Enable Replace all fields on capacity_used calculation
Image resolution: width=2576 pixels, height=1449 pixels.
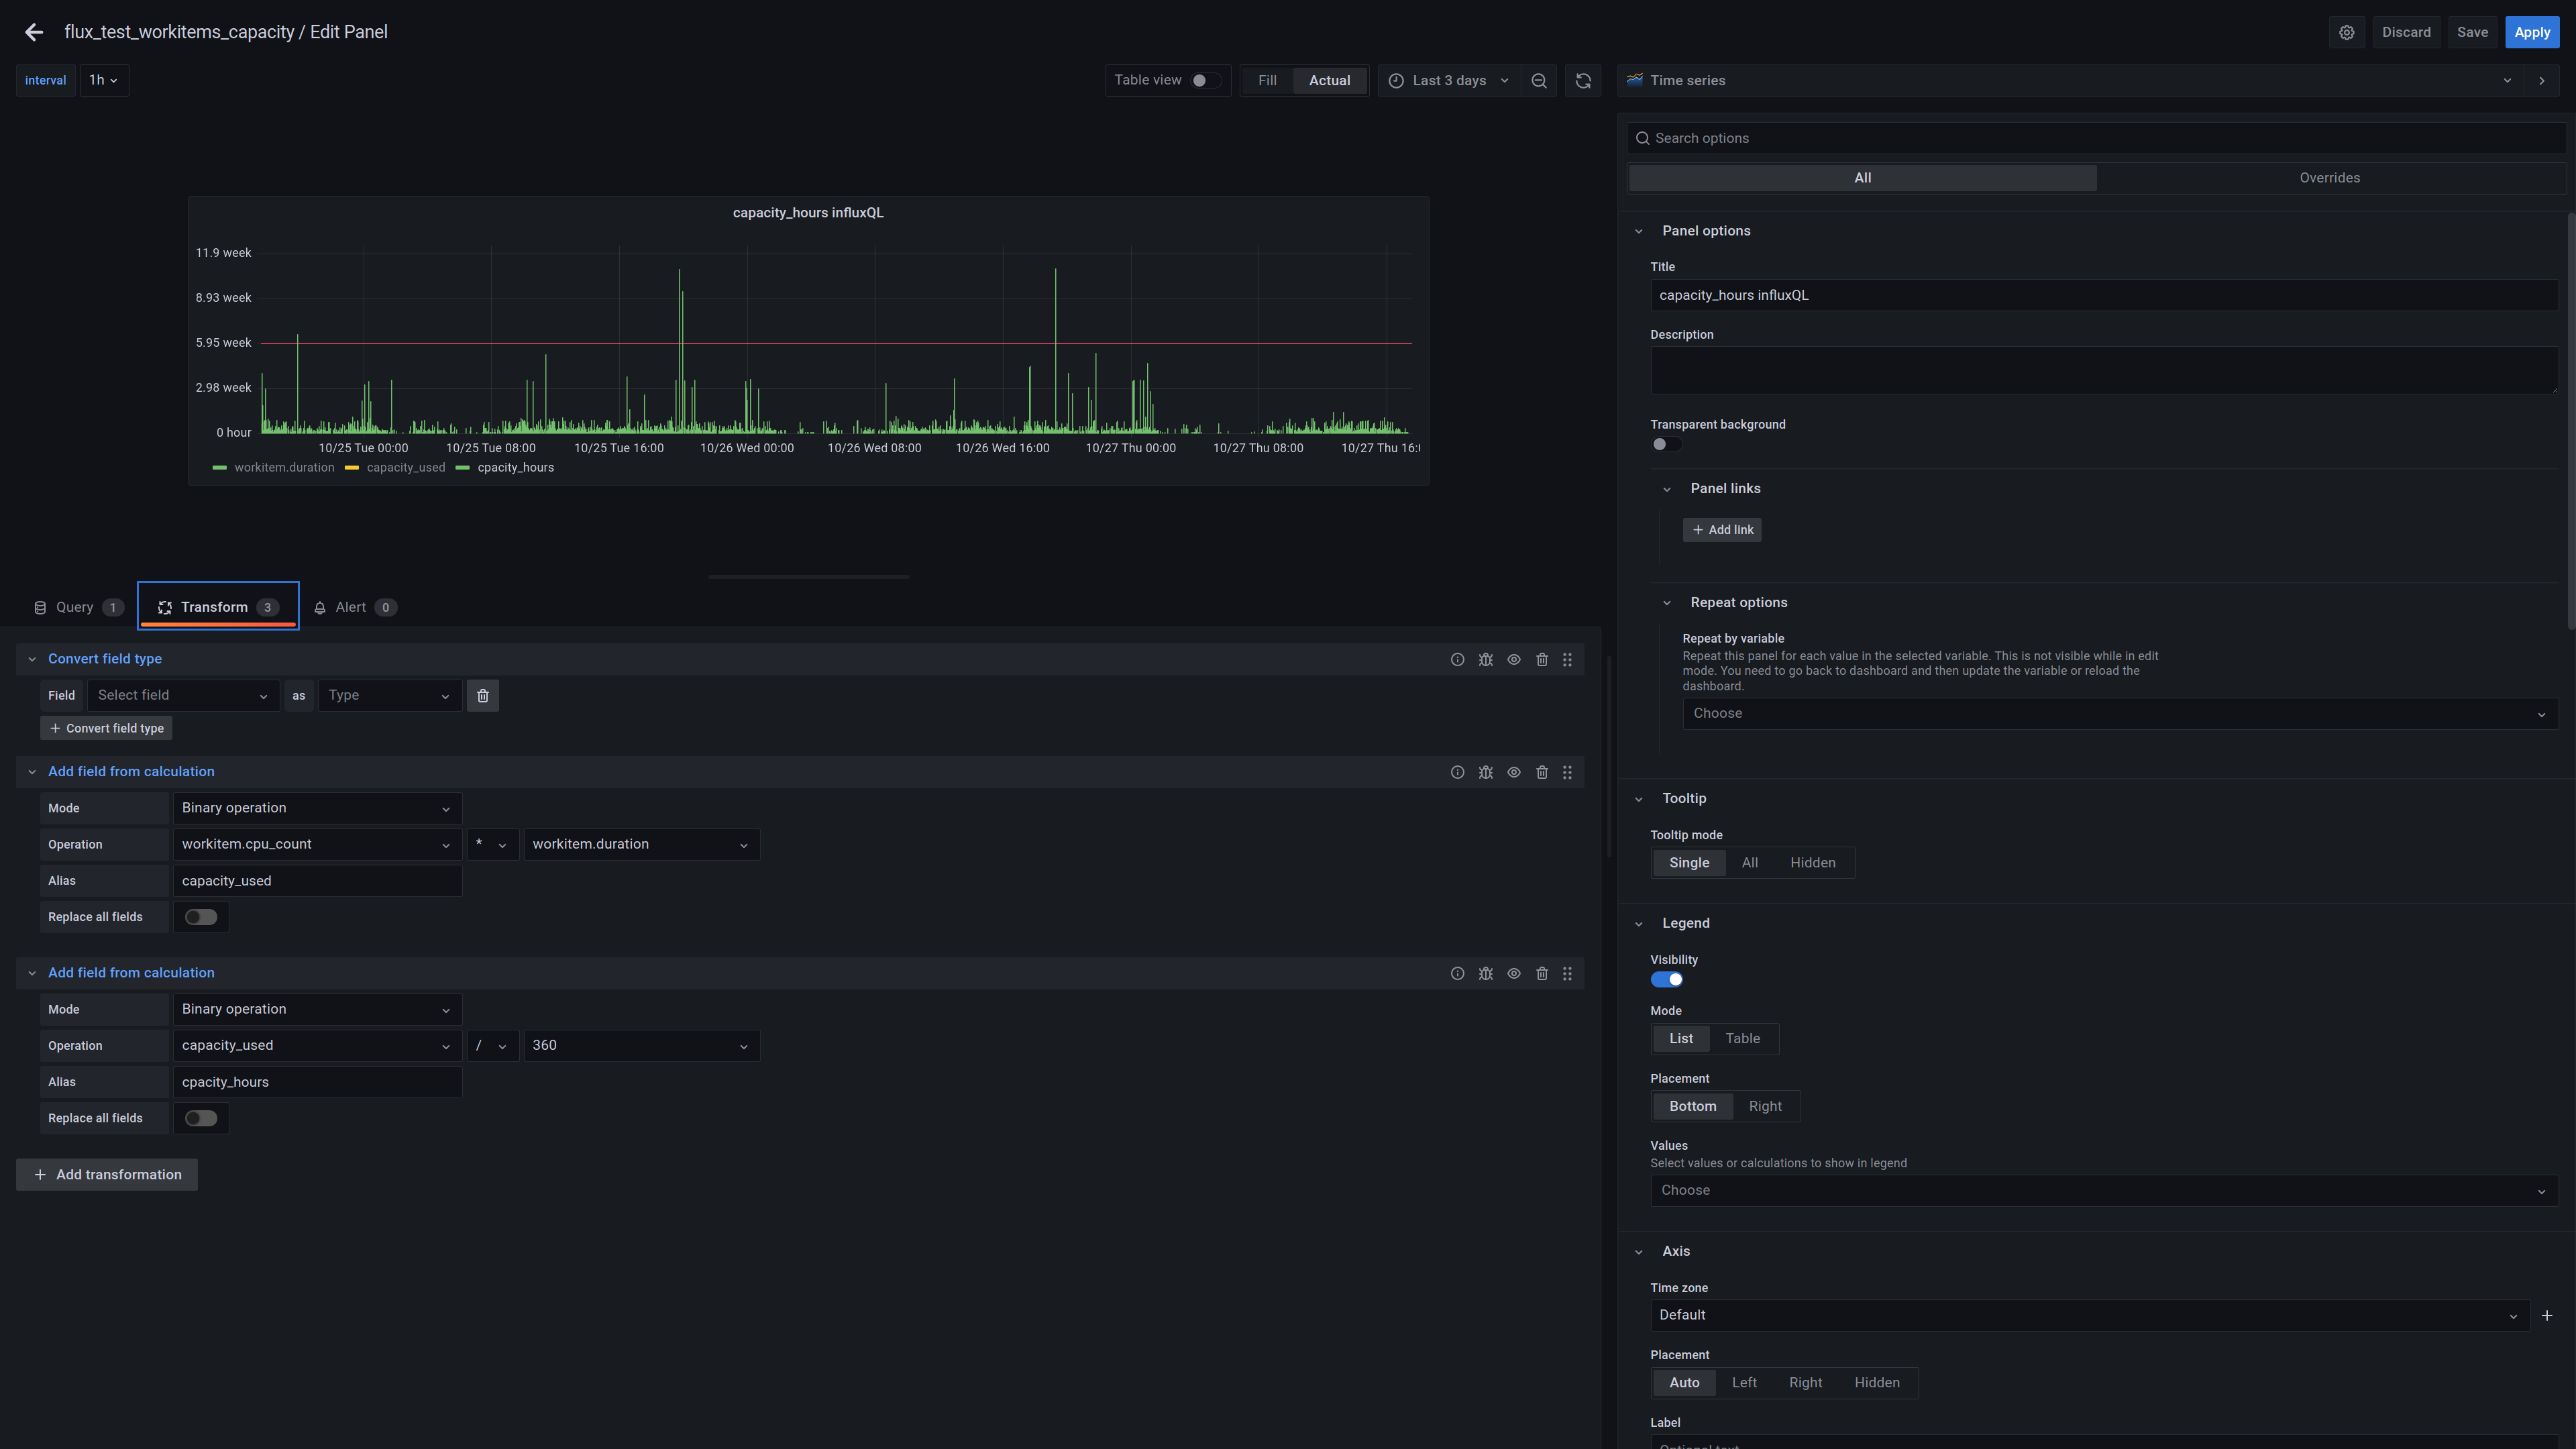[x=200, y=916]
